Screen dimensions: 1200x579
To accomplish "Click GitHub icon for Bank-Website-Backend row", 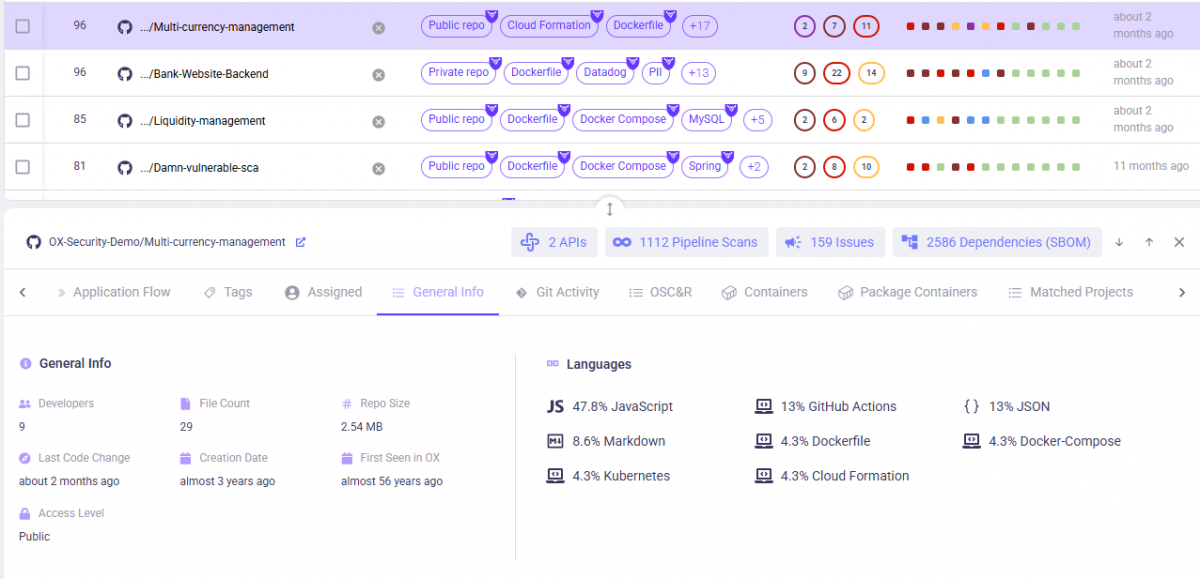I will [x=125, y=74].
